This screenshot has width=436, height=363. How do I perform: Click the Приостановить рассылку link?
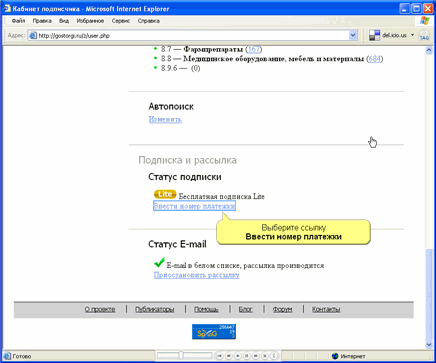point(196,275)
